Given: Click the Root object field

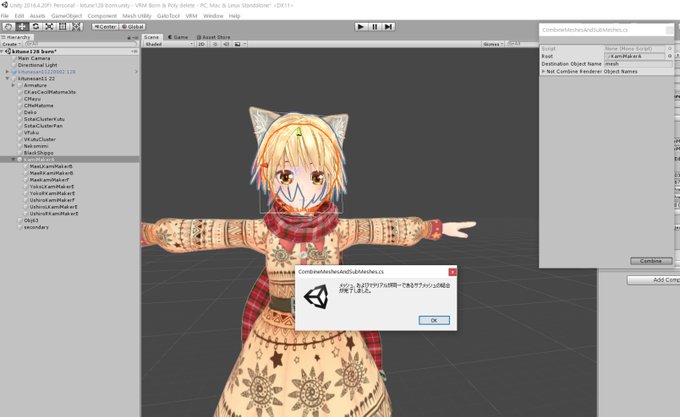Looking at the screenshot, I should point(634,56).
